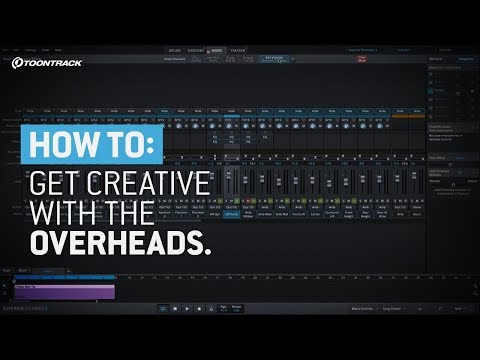Toggle the enabled blue bleed checkbox
The image size is (480, 360).
(x=430, y=91)
